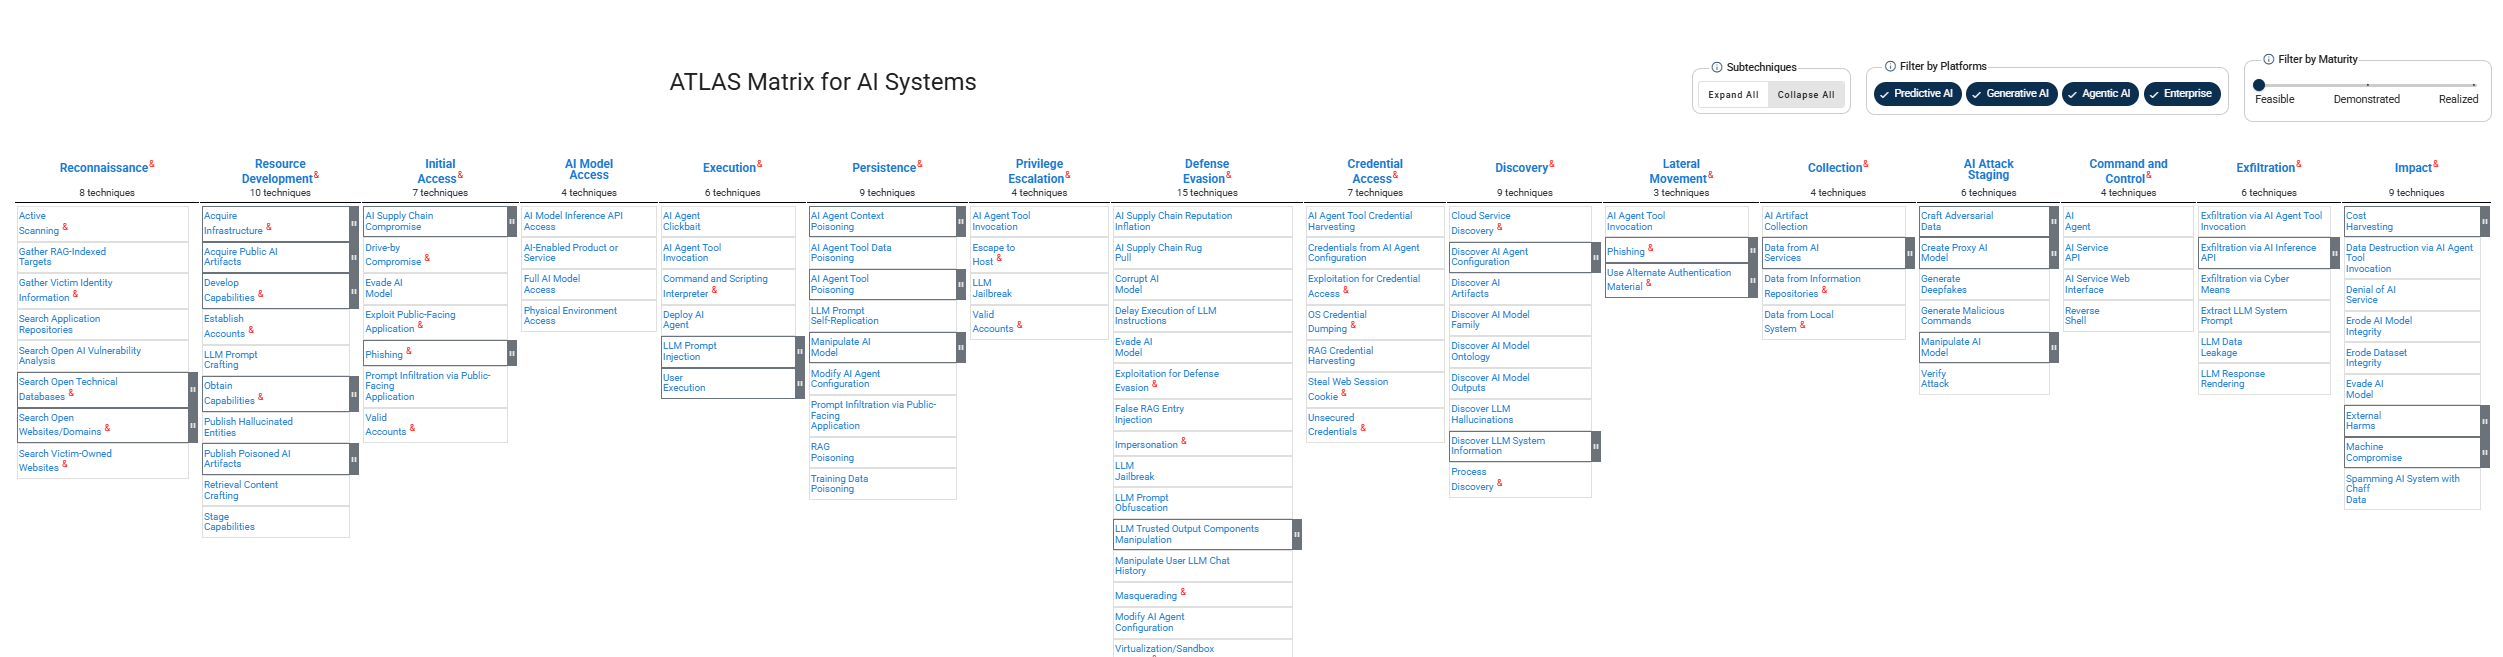Click the ATT&CK icon next to Impersonation
The image size is (2503, 657).
click(1184, 441)
